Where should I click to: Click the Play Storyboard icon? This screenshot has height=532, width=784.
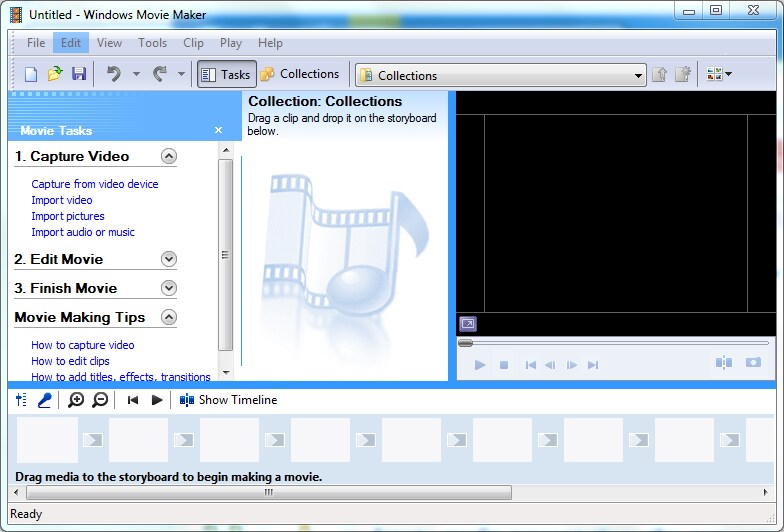(156, 400)
